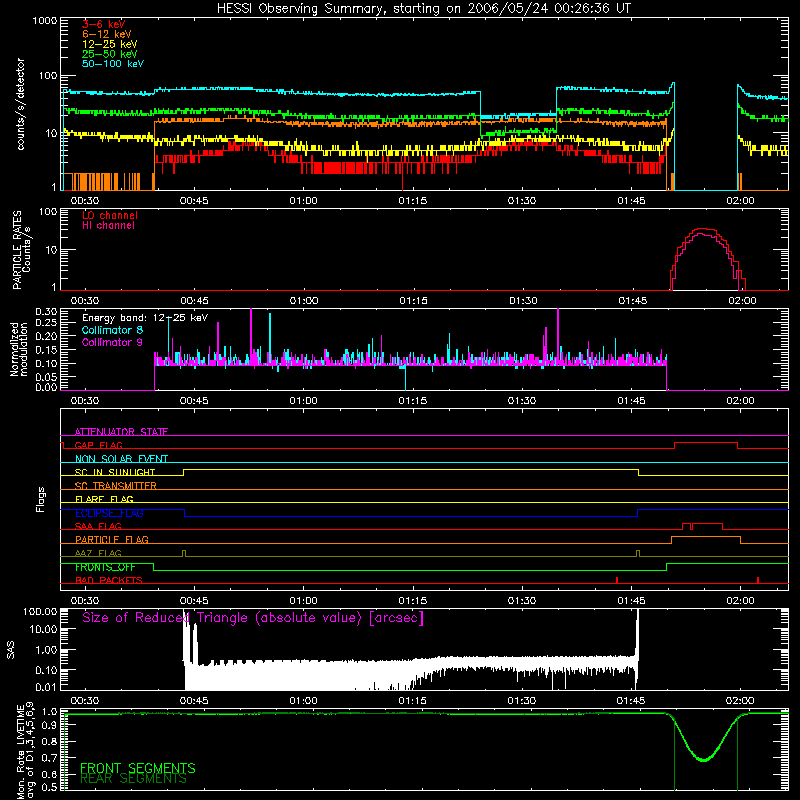800x800 pixels.
Task: Click the 25-50 keV legend label
Action: click(x=109, y=54)
